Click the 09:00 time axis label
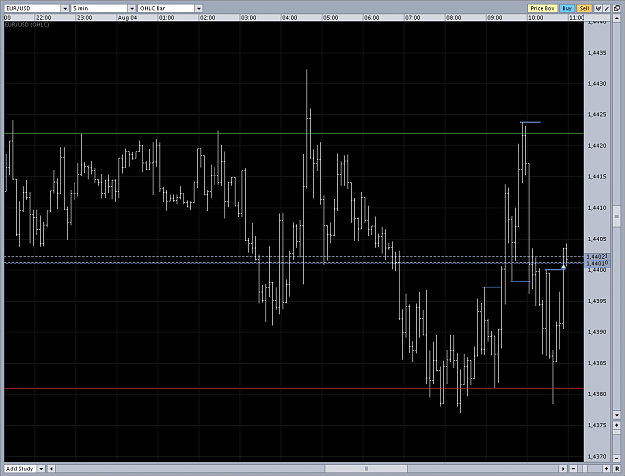This screenshot has width=625, height=476. click(x=494, y=18)
